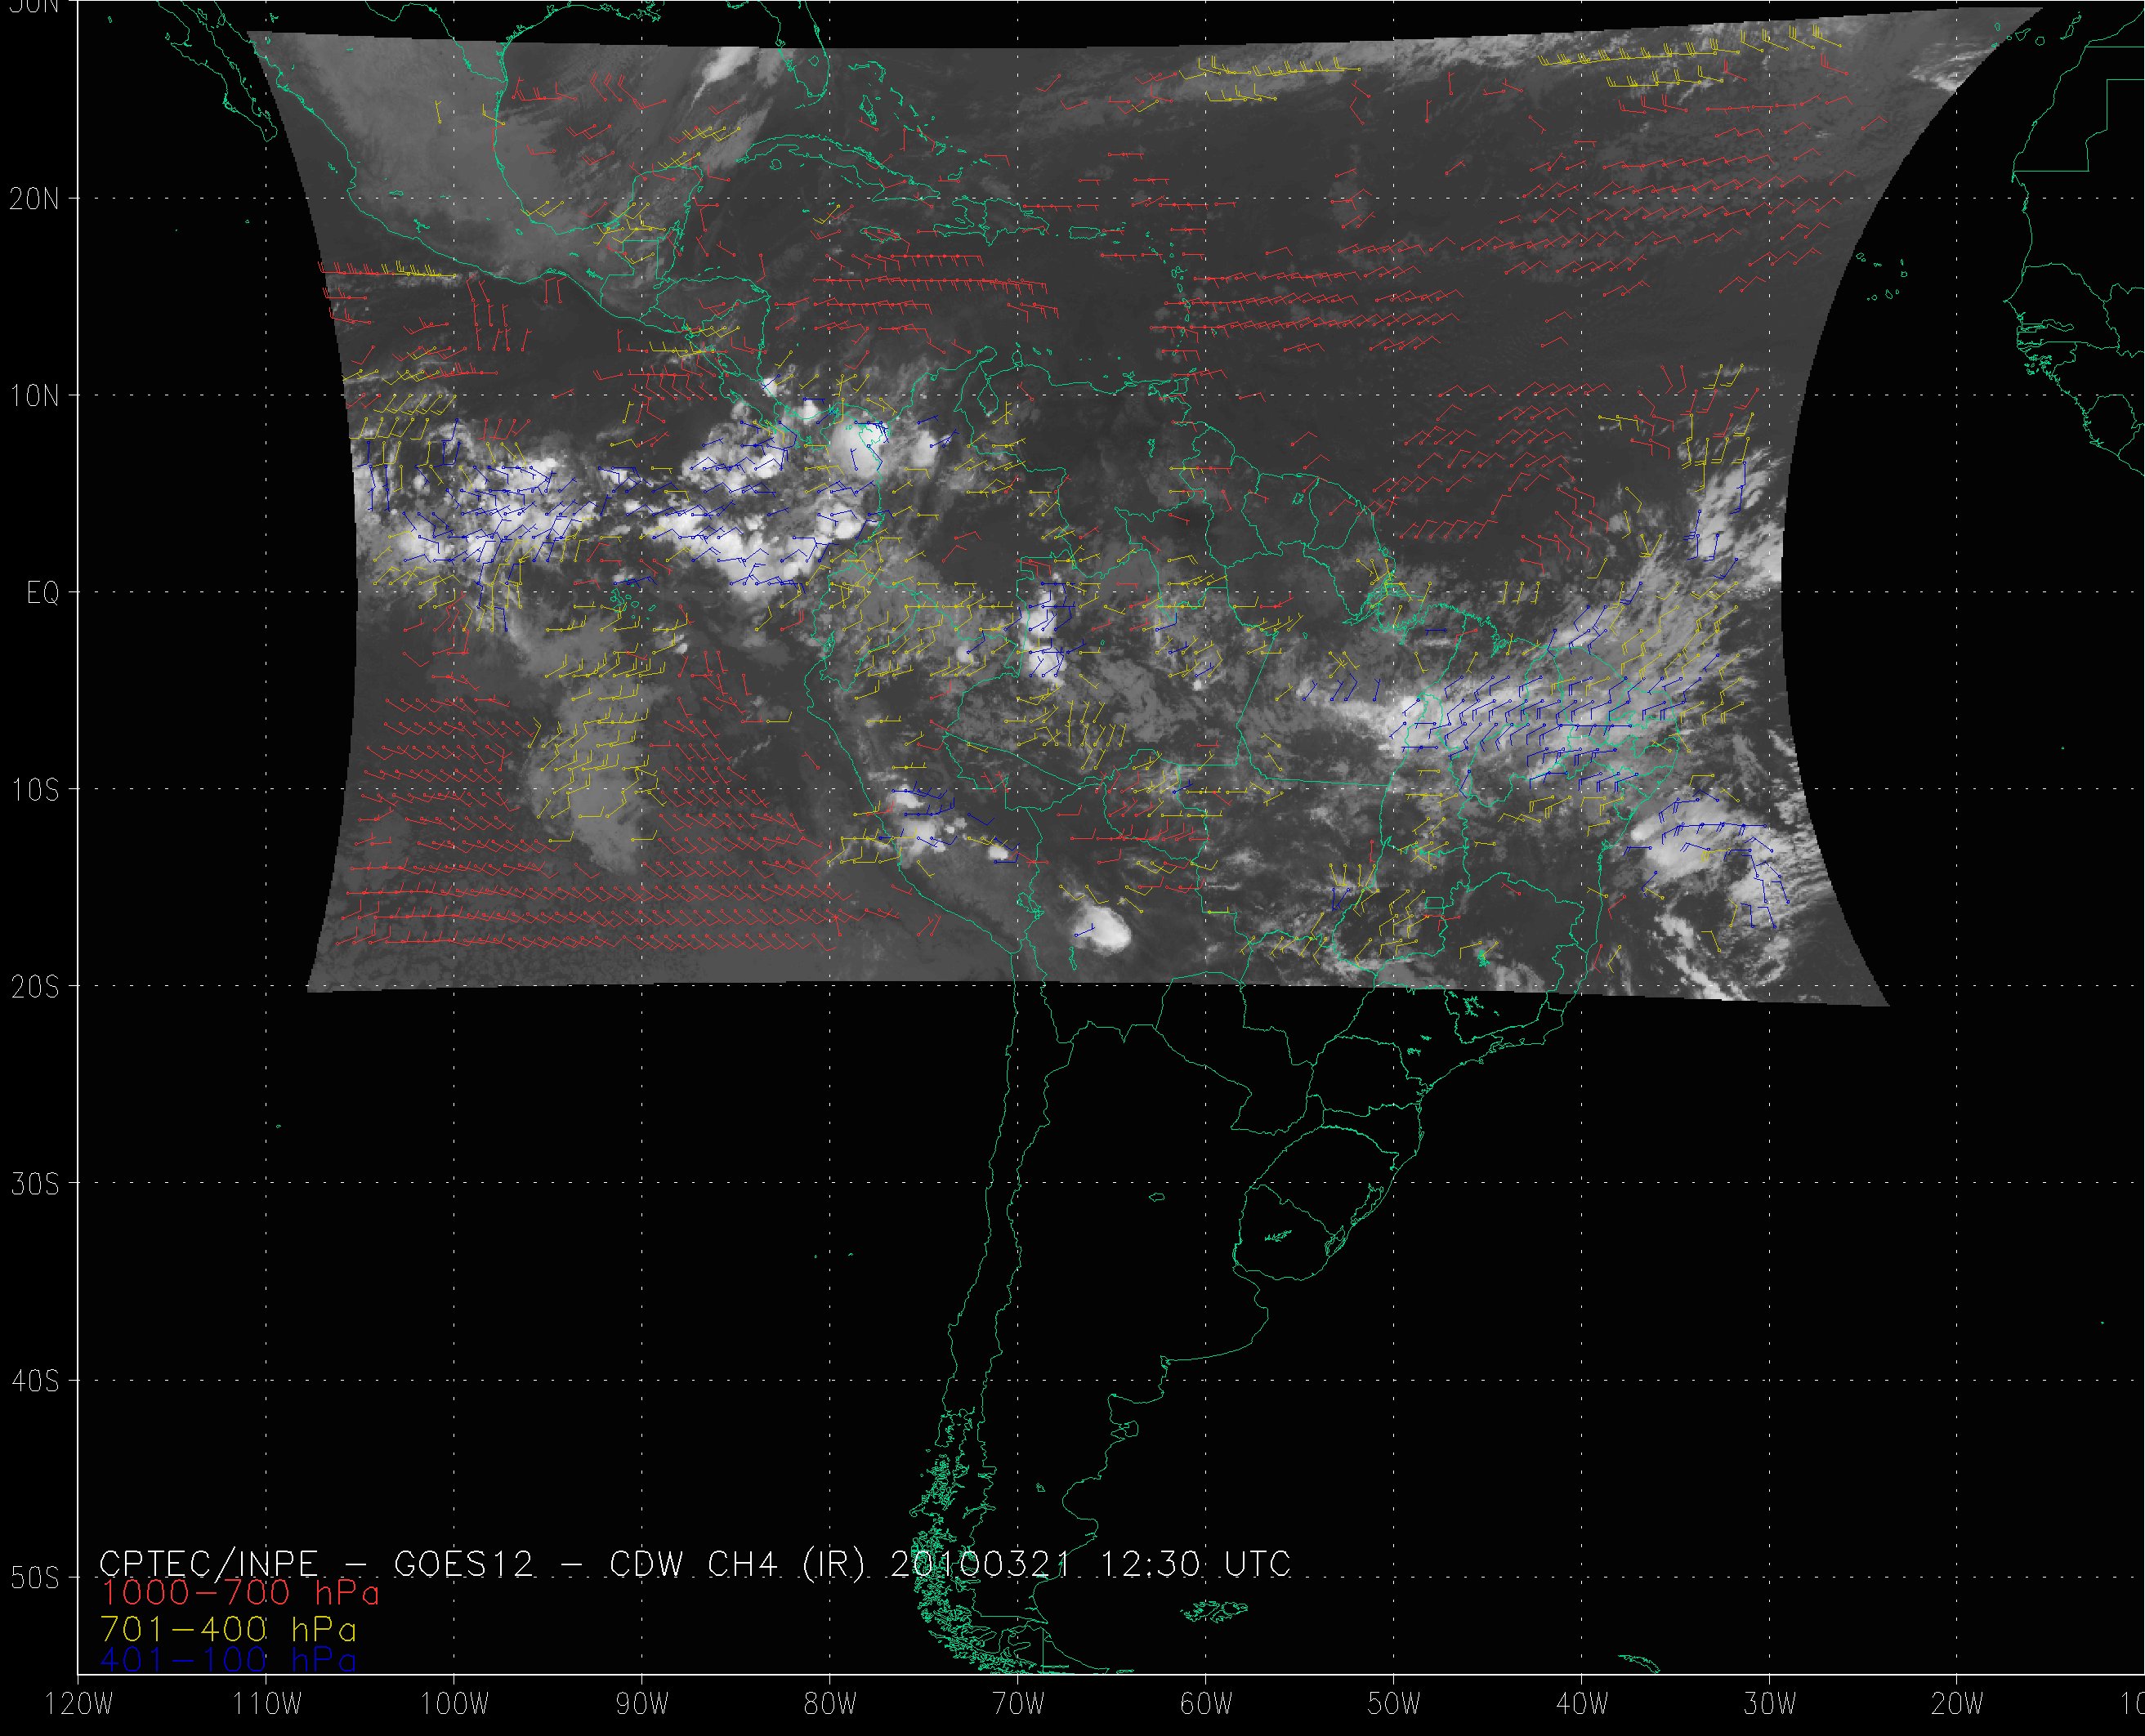
Task: Click the yellow 701-400 hPa legend entry
Action: tap(228, 1627)
